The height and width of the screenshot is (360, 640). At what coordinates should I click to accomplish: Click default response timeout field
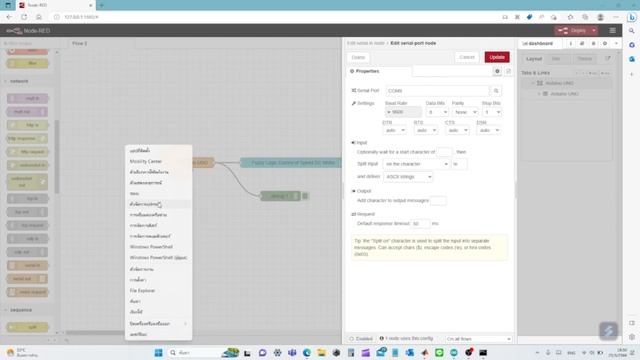point(420,224)
